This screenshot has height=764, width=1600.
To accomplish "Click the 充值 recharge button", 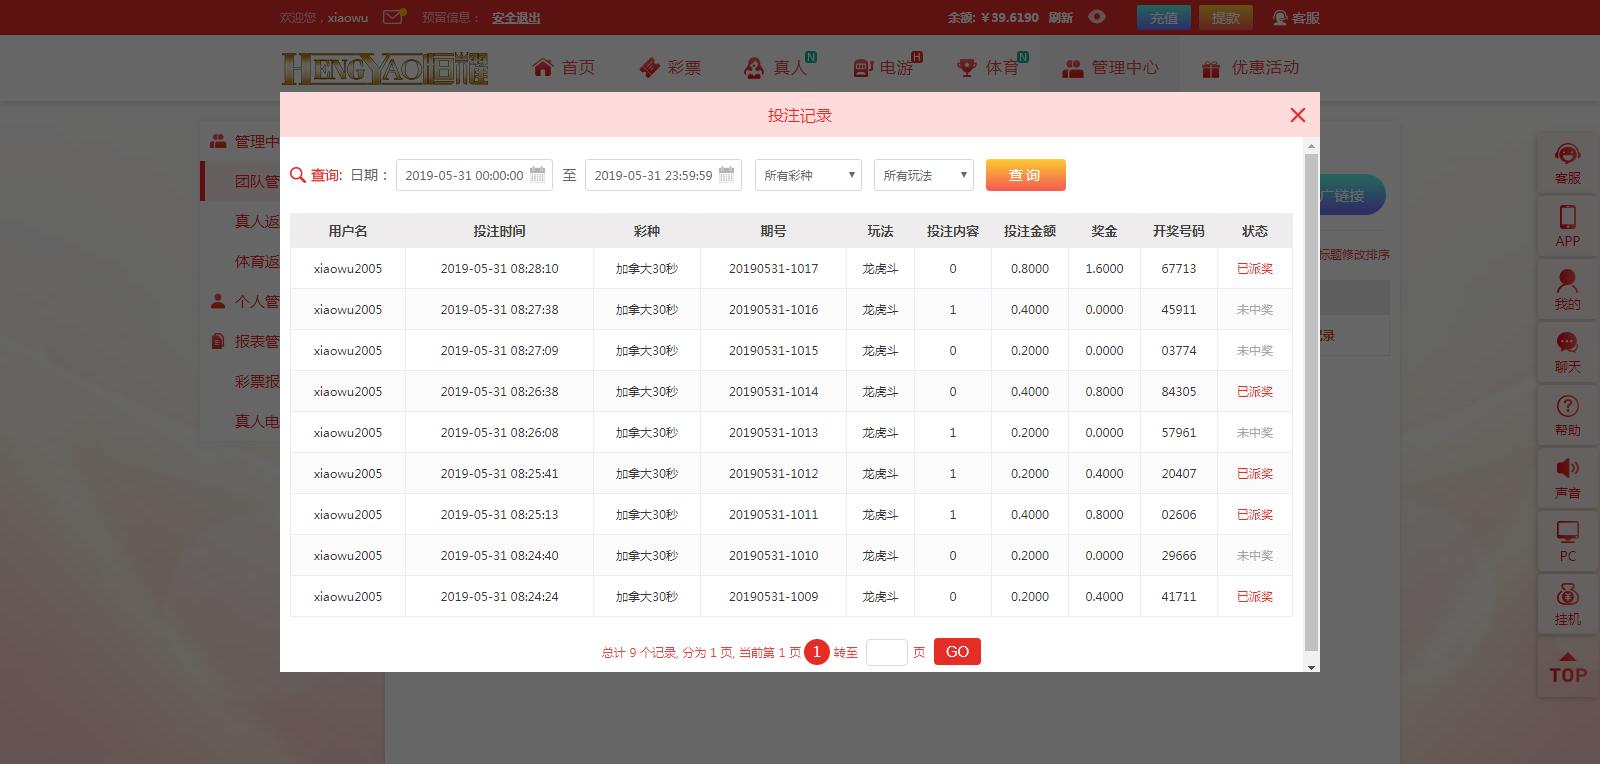I will pos(1164,17).
